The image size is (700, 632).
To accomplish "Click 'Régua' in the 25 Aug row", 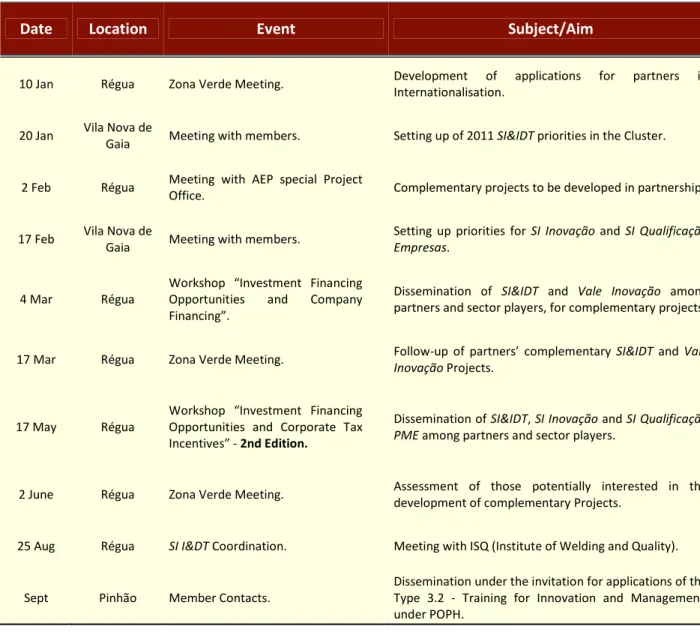I will pos(118,546).
